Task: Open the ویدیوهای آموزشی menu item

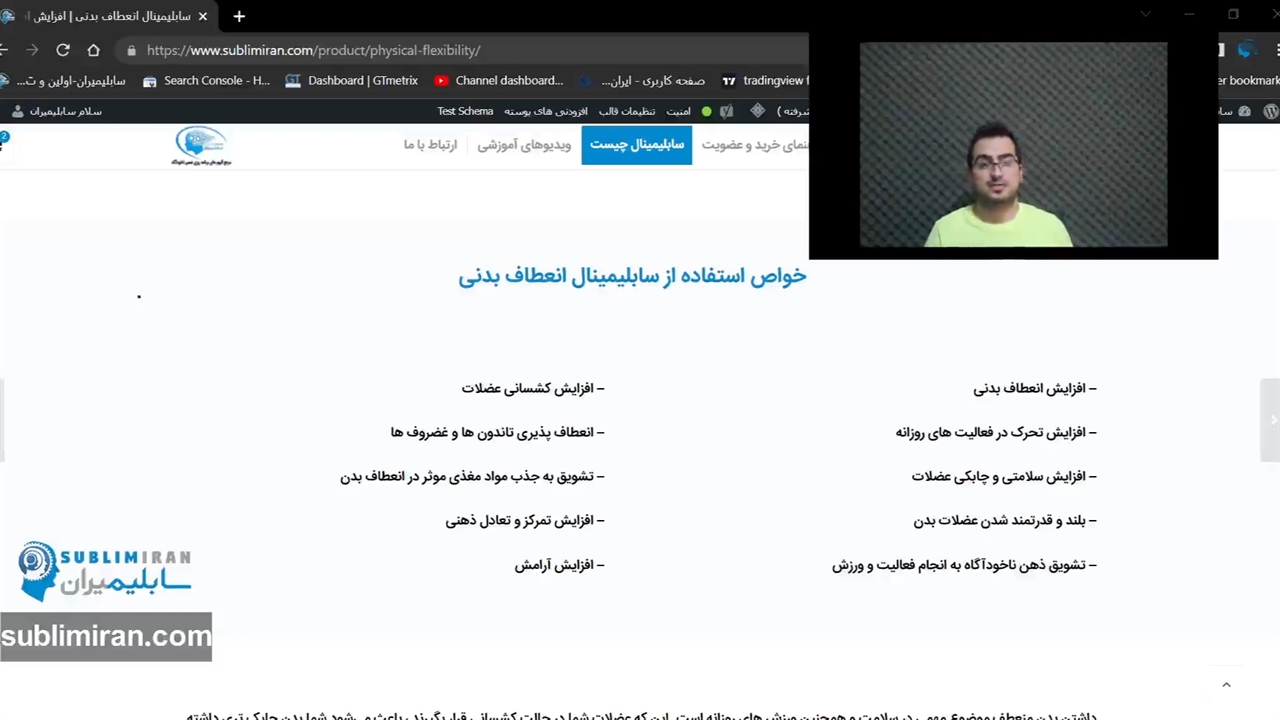Action: pyautogui.click(x=524, y=145)
